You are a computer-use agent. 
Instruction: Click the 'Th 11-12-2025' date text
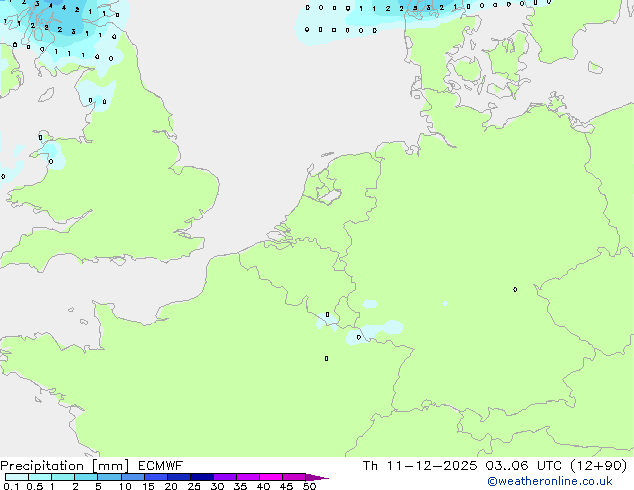pyautogui.click(x=420, y=466)
